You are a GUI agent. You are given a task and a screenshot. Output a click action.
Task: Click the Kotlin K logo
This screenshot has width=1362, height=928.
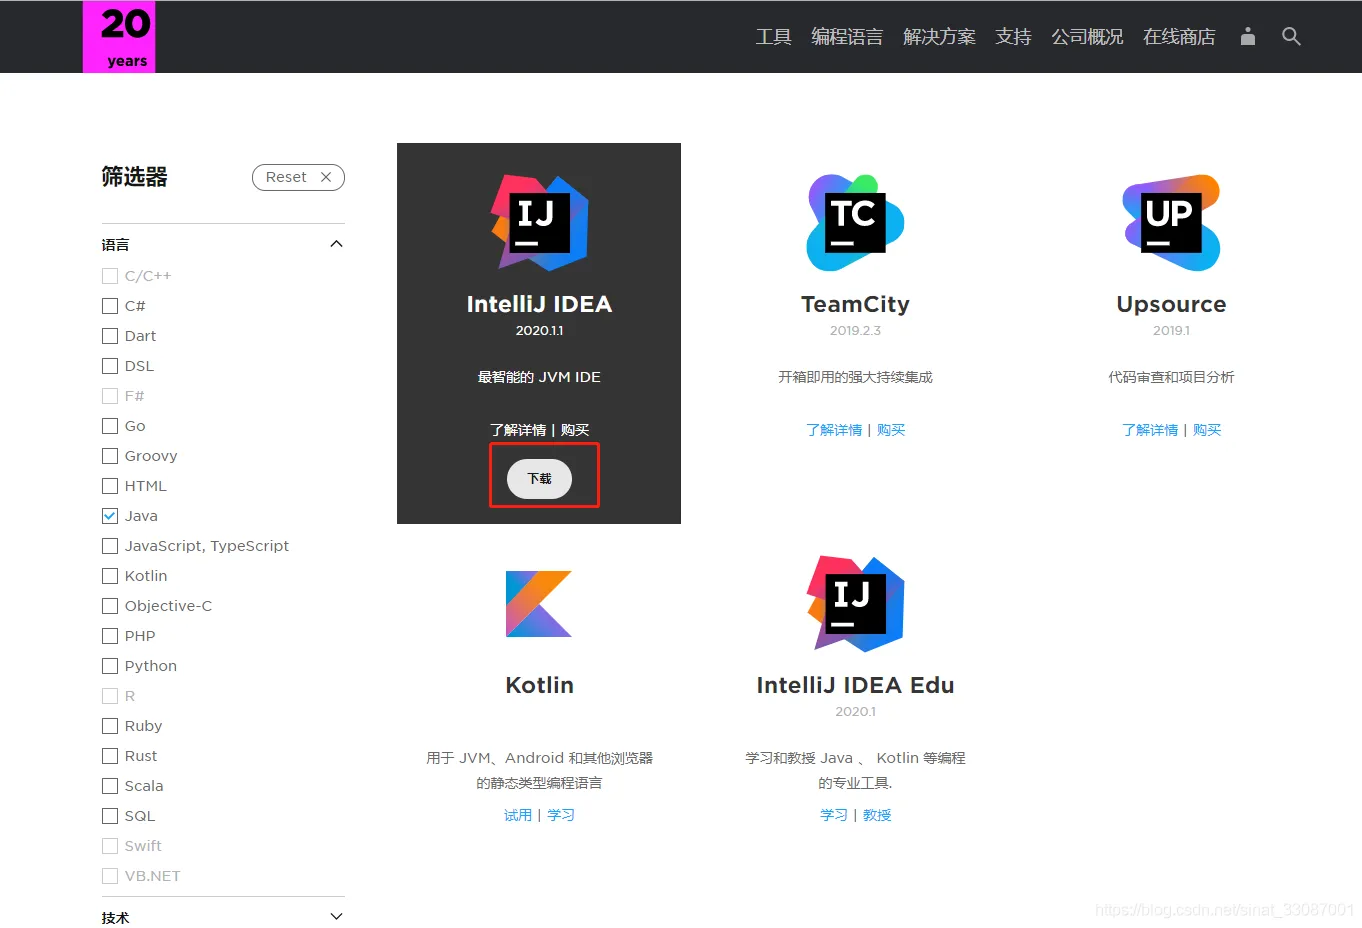coord(539,604)
